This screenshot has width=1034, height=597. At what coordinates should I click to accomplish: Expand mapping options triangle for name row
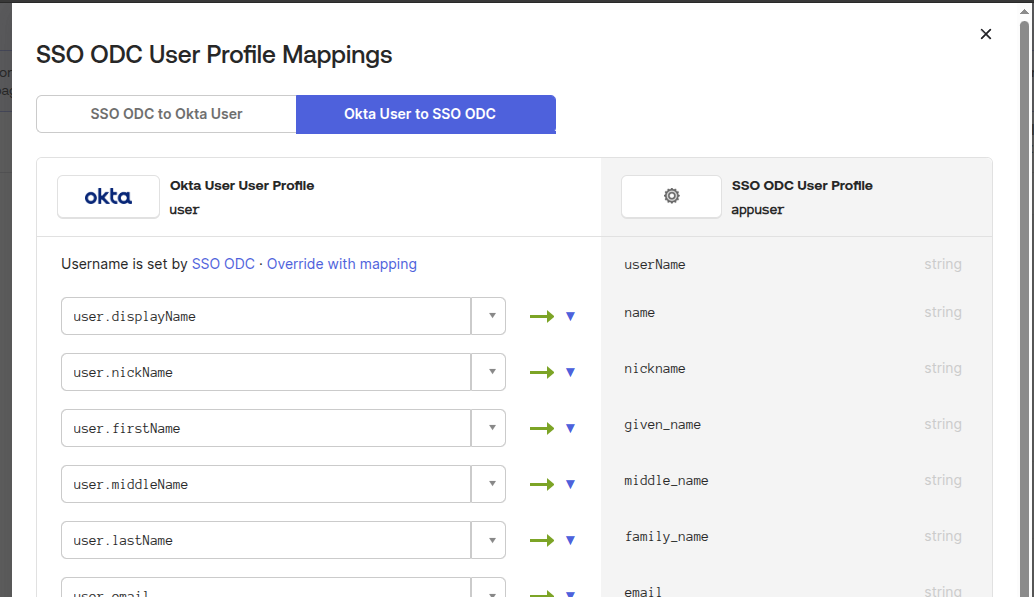[x=570, y=317]
